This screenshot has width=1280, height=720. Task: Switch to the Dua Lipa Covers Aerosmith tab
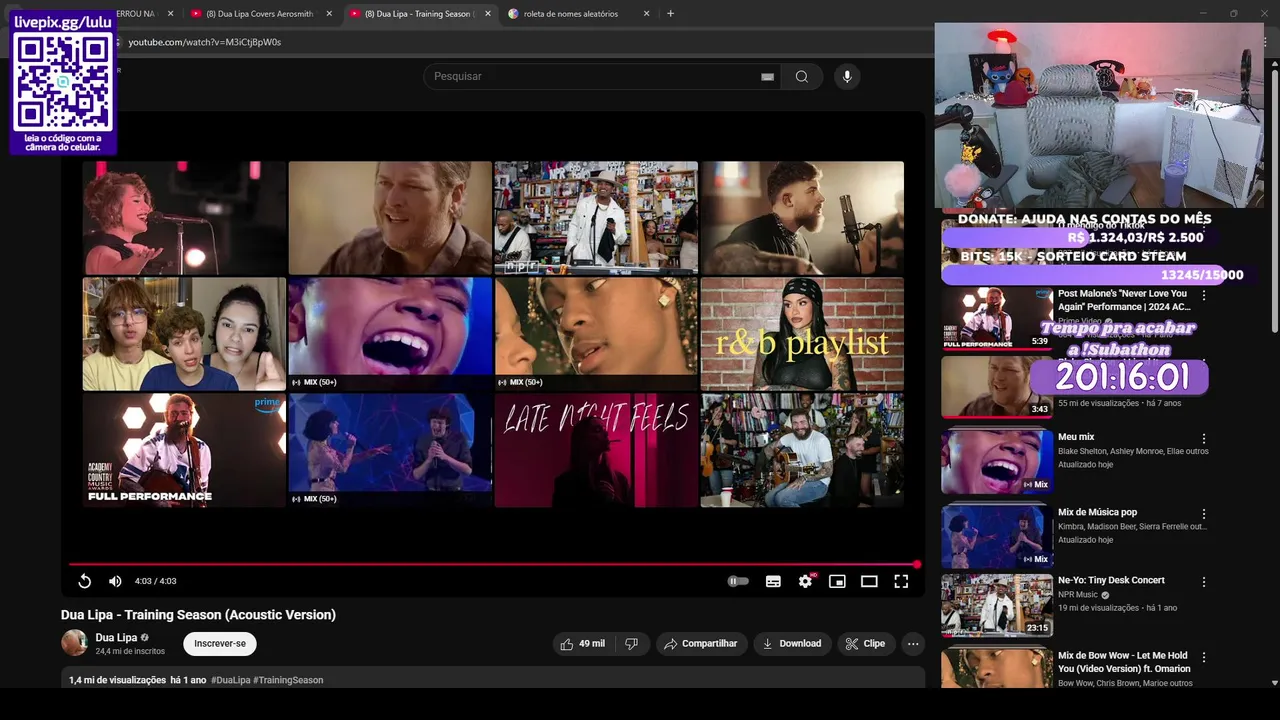pos(259,14)
